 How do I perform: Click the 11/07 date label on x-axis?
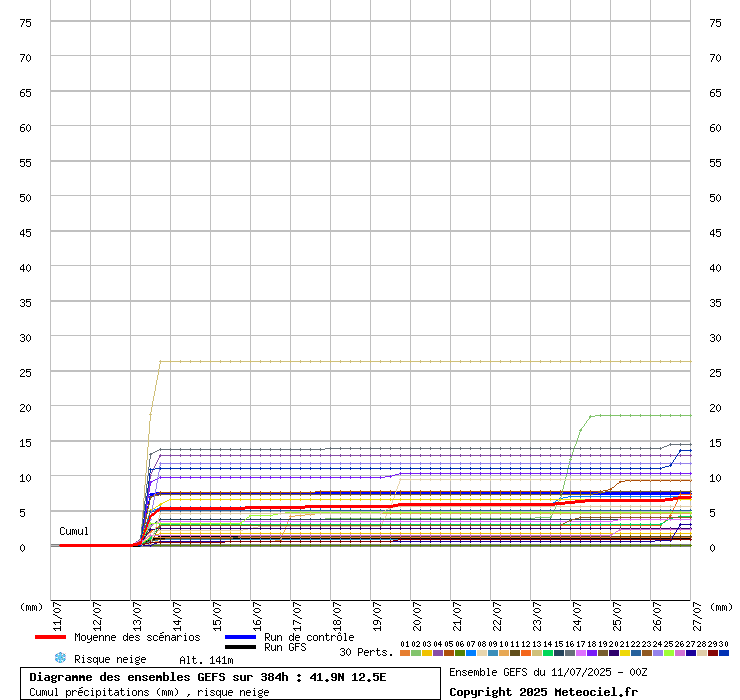click(x=57, y=616)
